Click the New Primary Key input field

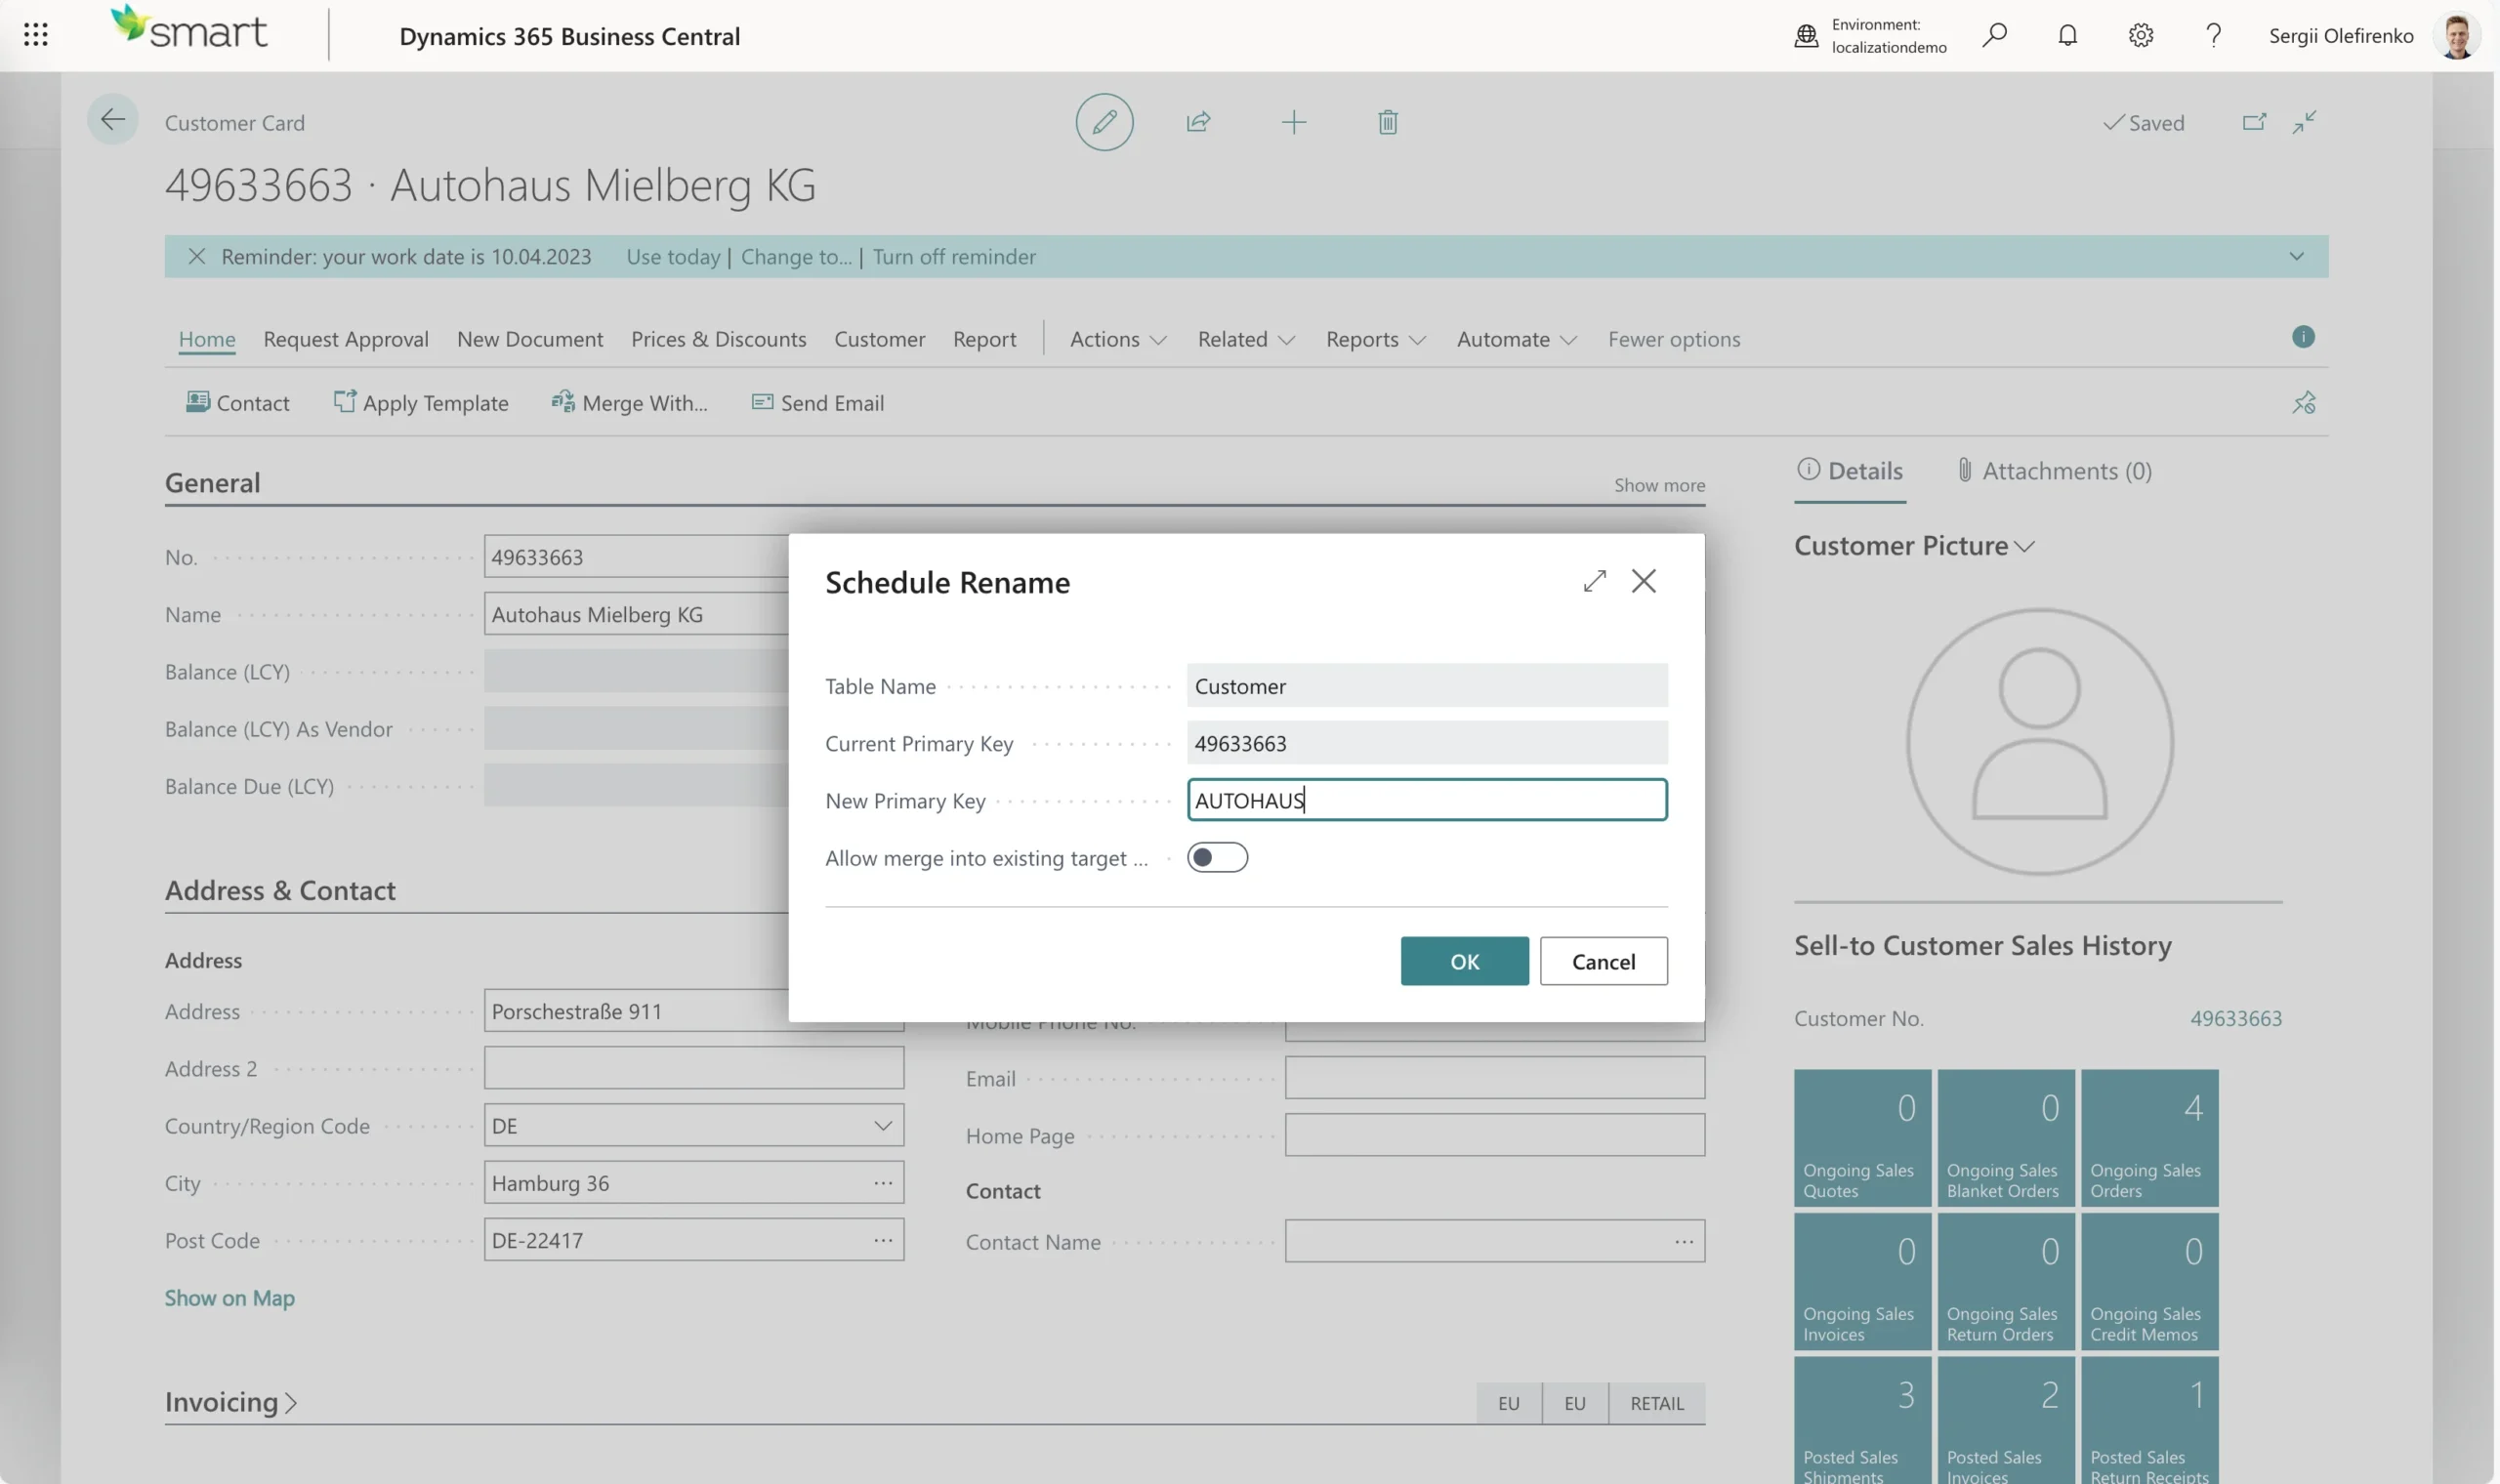click(x=1426, y=800)
